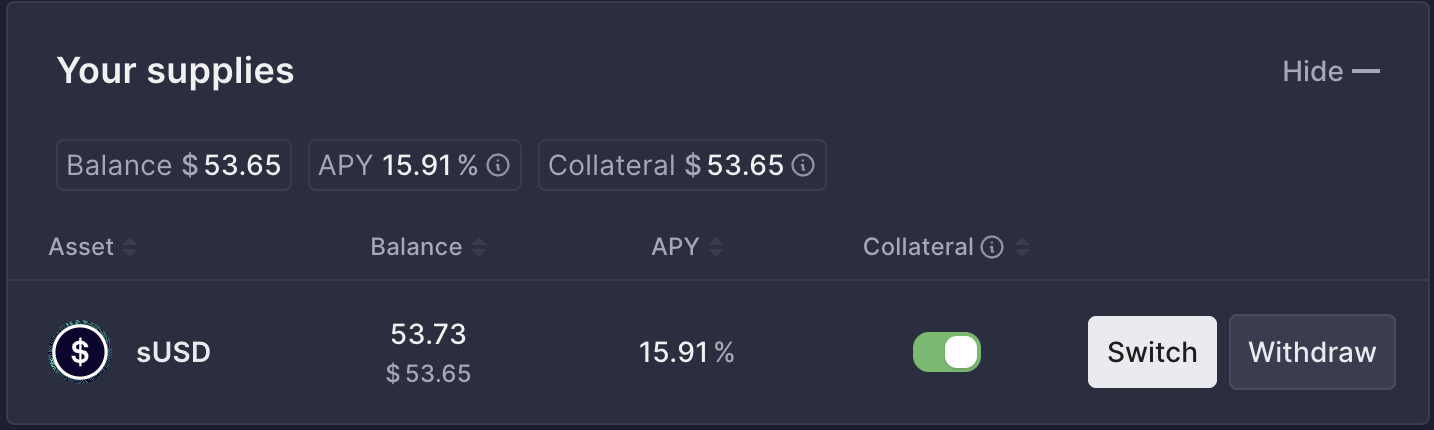The width and height of the screenshot is (1434, 430).
Task: Click info icon in Collateral column header
Action: point(992,247)
